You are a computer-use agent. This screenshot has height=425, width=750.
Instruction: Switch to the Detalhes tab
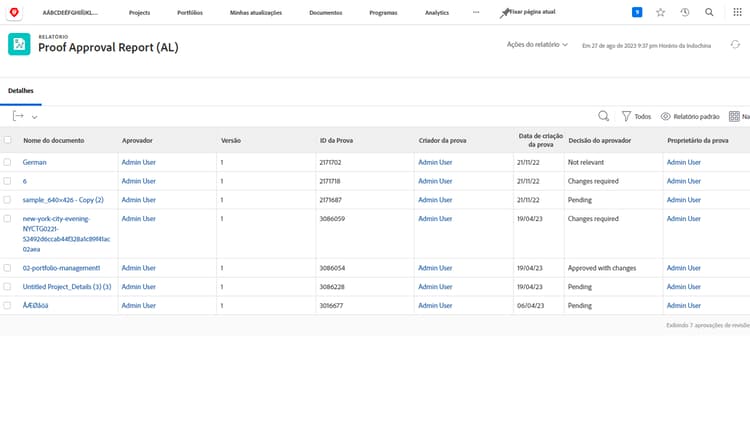21,90
